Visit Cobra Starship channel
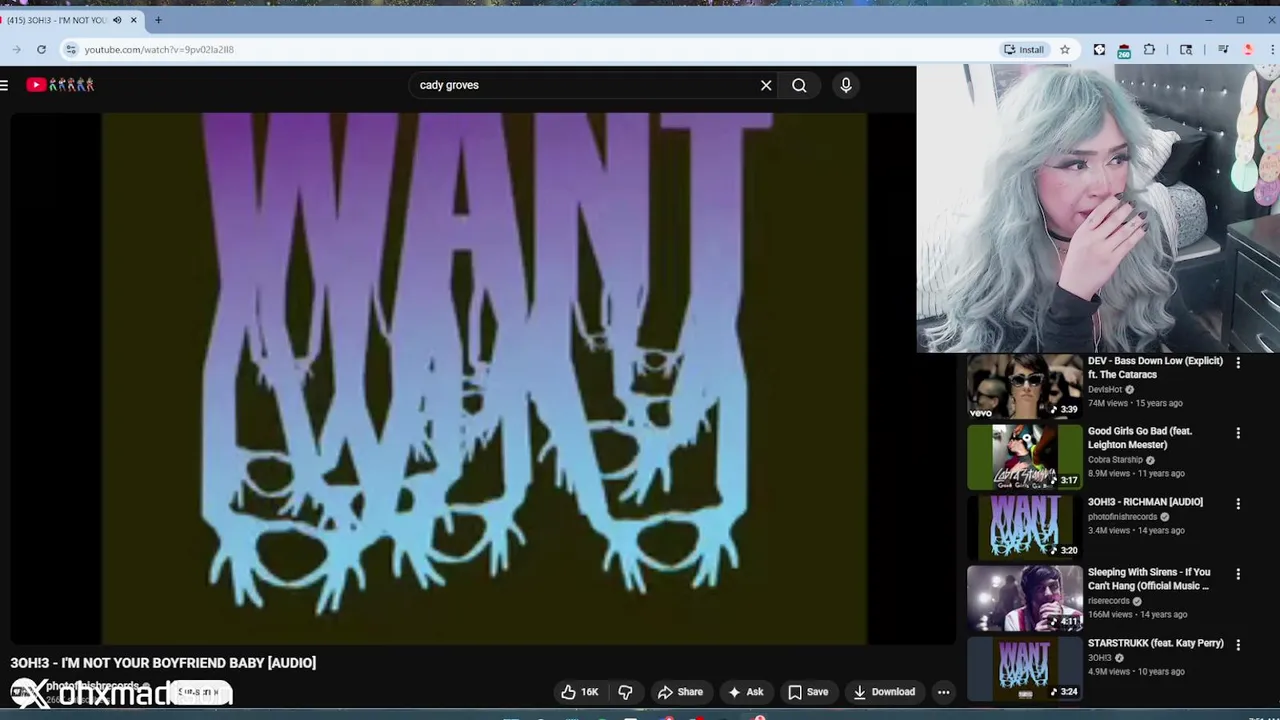Viewport: 1280px width, 720px height. (1115, 460)
